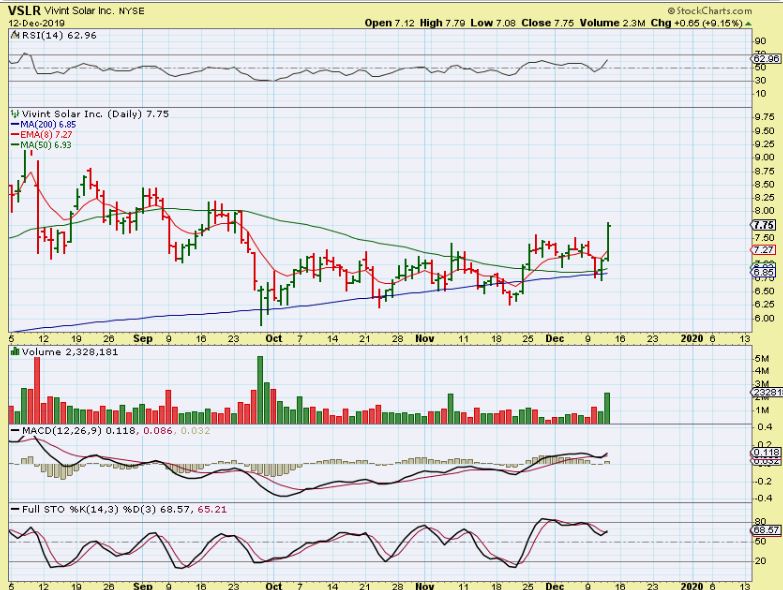Click the Dec label under the price chart
This screenshot has height=590, width=783.
pos(555,338)
